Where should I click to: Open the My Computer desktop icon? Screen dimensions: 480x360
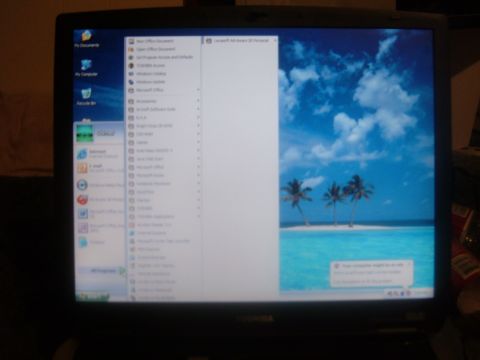[x=86, y=68]
